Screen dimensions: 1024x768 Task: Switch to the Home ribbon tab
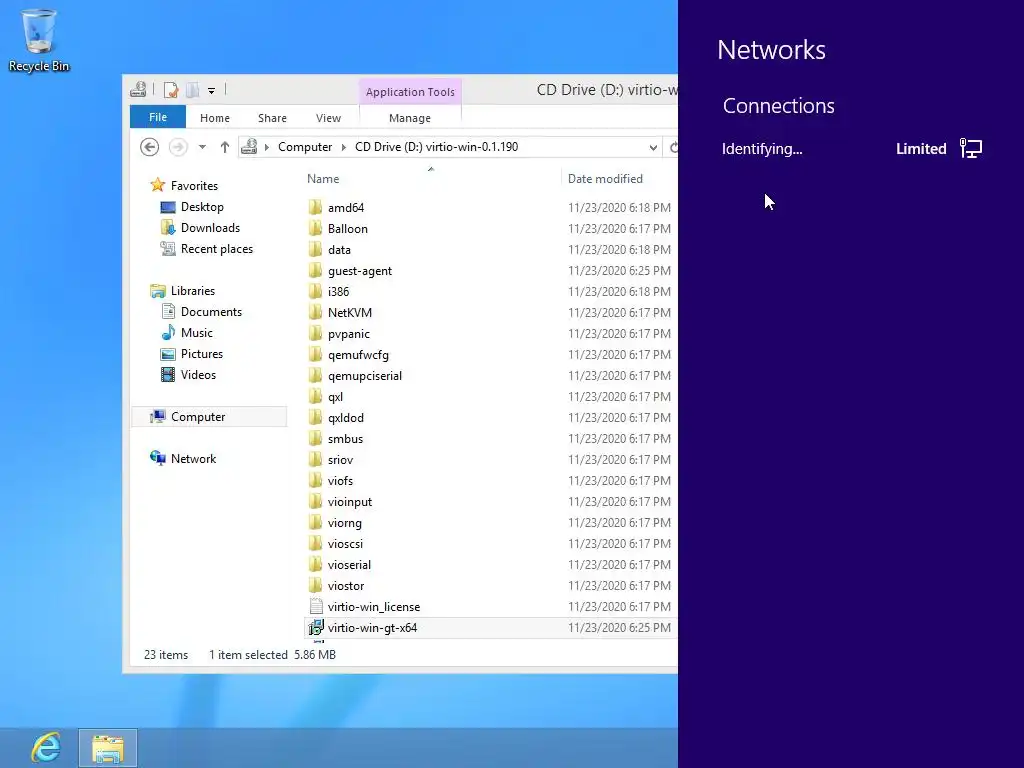click(215, 118)
